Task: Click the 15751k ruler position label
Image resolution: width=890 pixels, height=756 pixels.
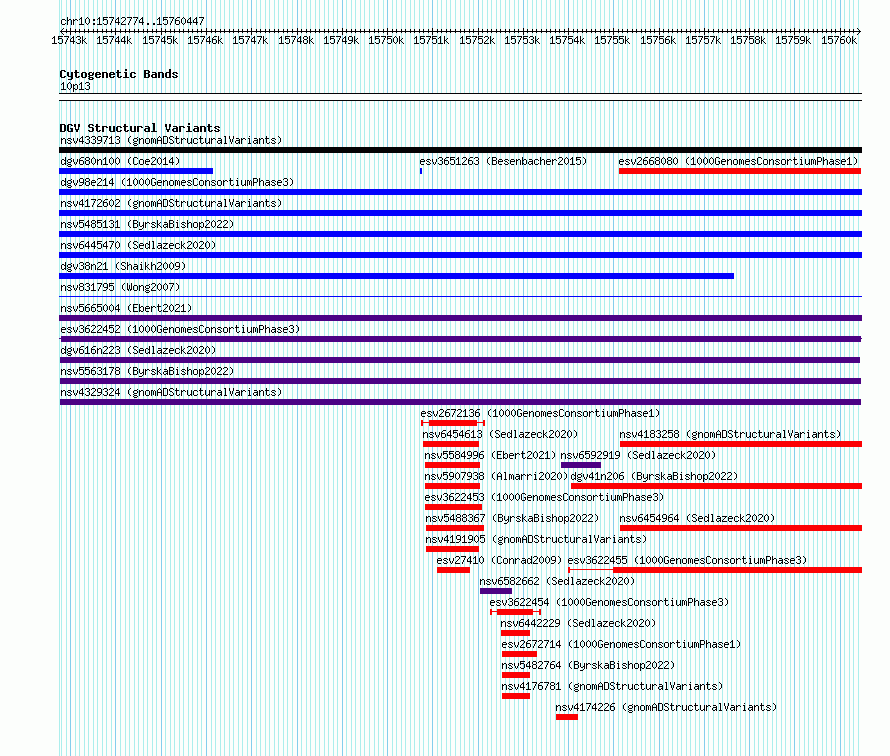Action: (x=431, y=40)
